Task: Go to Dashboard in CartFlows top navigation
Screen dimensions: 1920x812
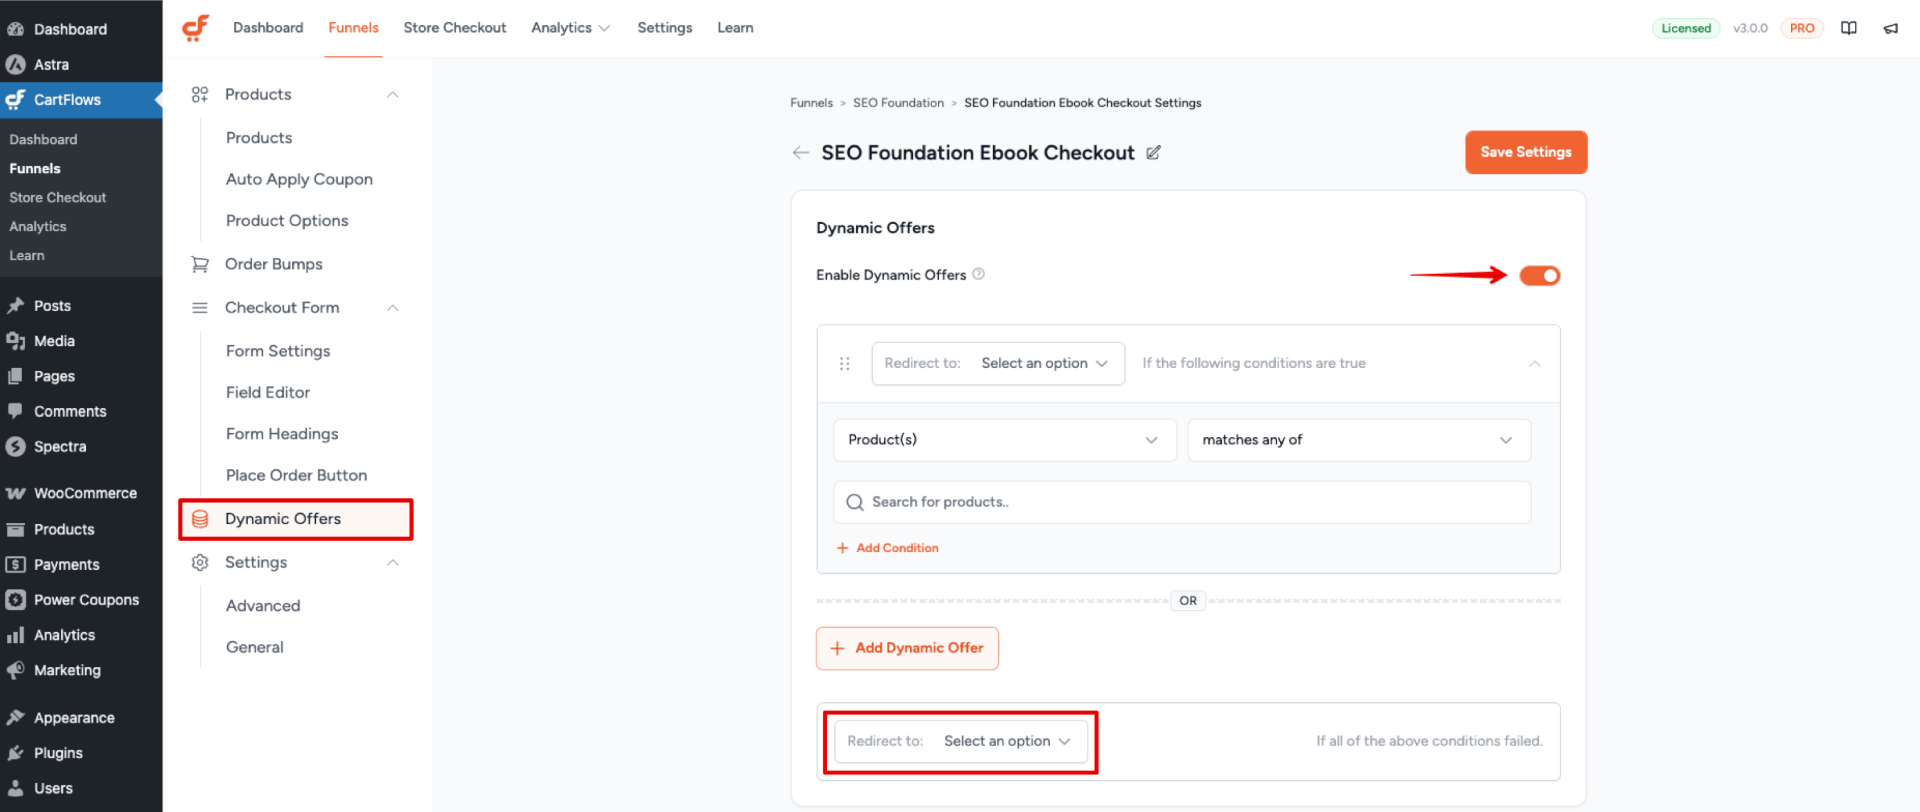Action: pos(268,28)
